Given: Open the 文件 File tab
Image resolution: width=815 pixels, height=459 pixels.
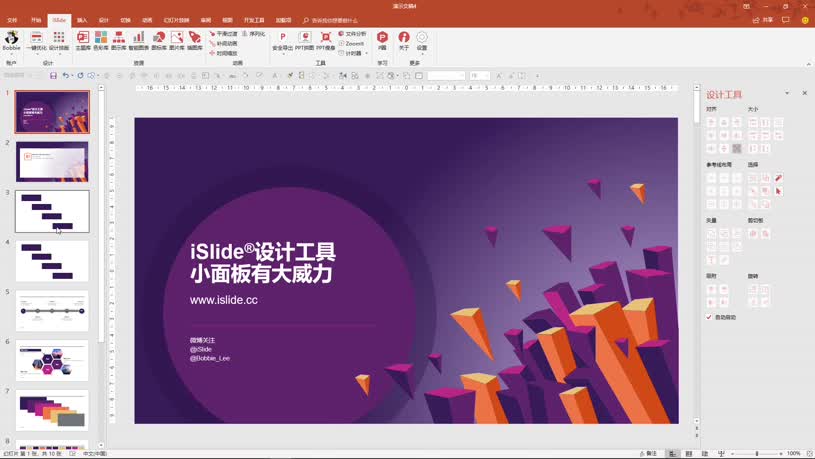Looking at the screenshot, I should point(12,20).
